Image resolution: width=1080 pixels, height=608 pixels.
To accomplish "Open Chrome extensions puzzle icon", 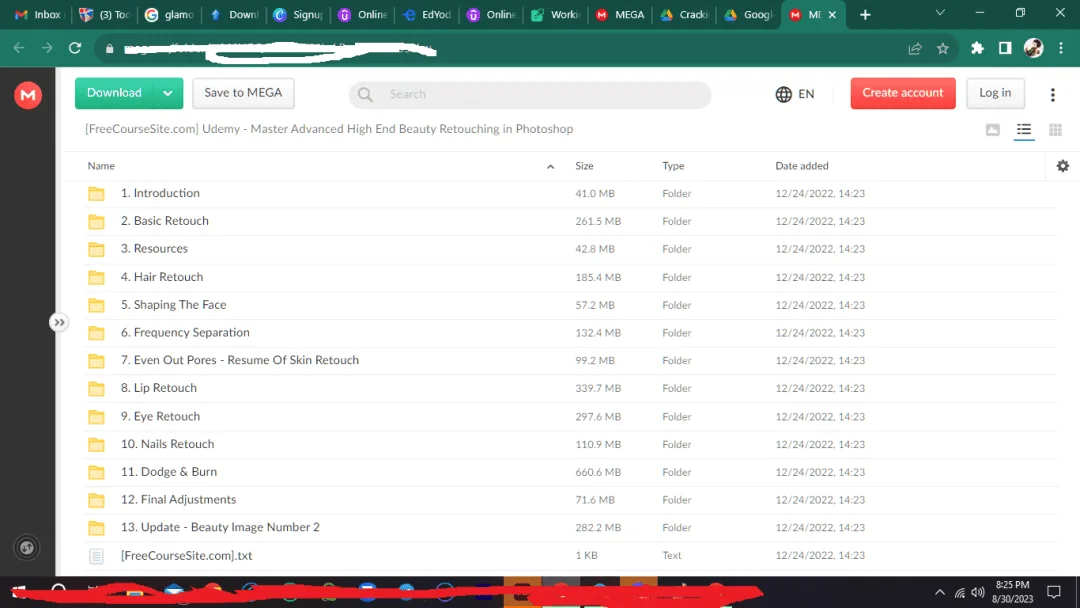I will tap(977, 48).
